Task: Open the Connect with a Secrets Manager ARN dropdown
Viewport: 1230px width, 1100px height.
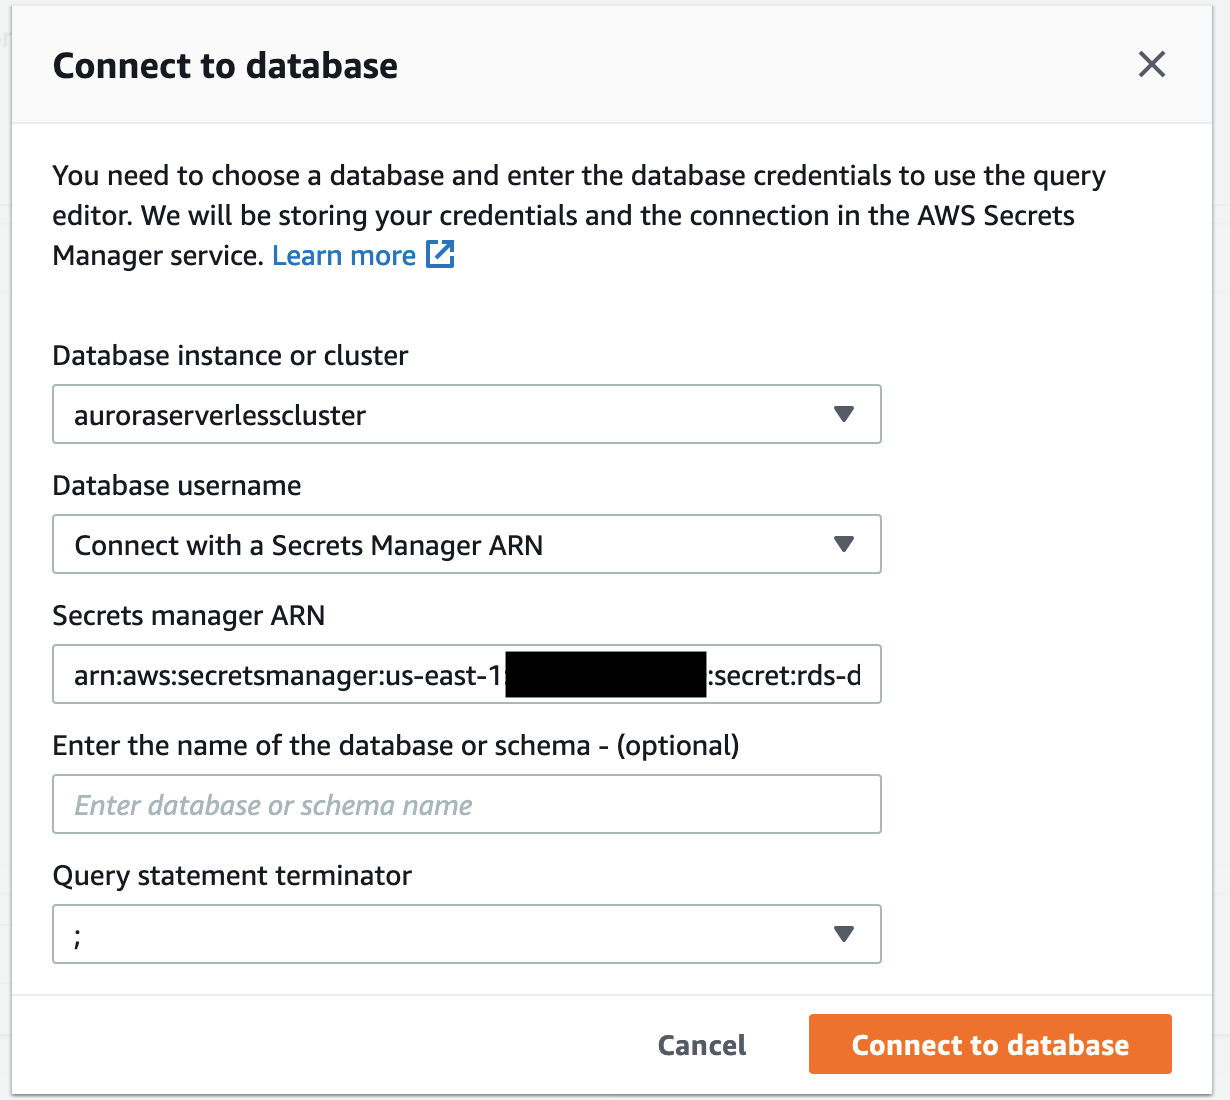Action: pos(467,544)
